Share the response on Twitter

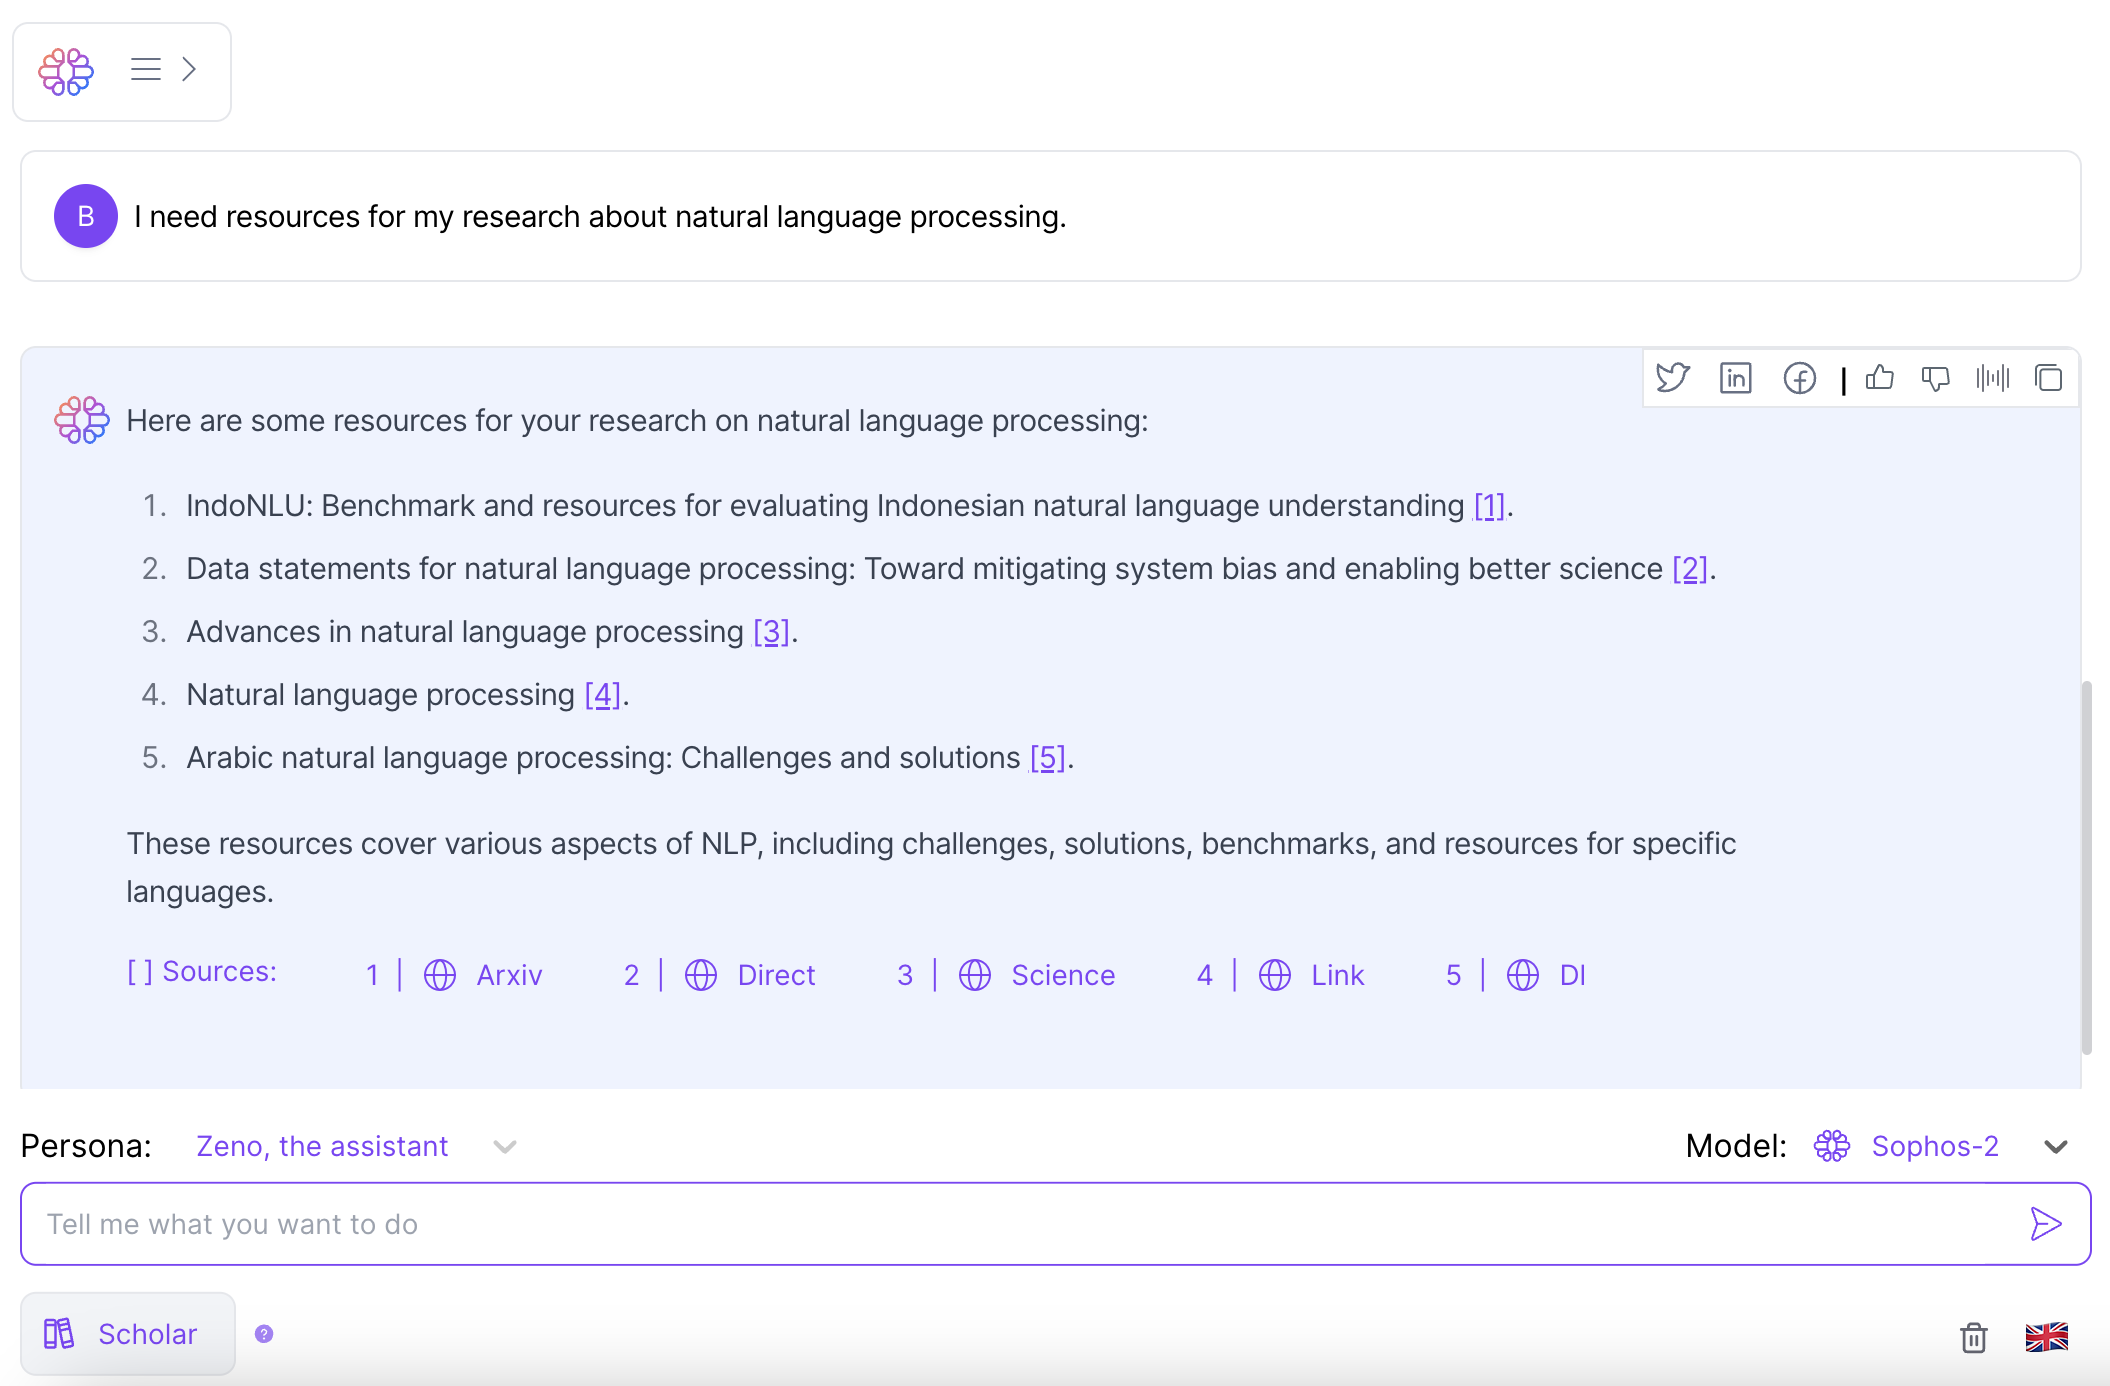(1672, 378)
